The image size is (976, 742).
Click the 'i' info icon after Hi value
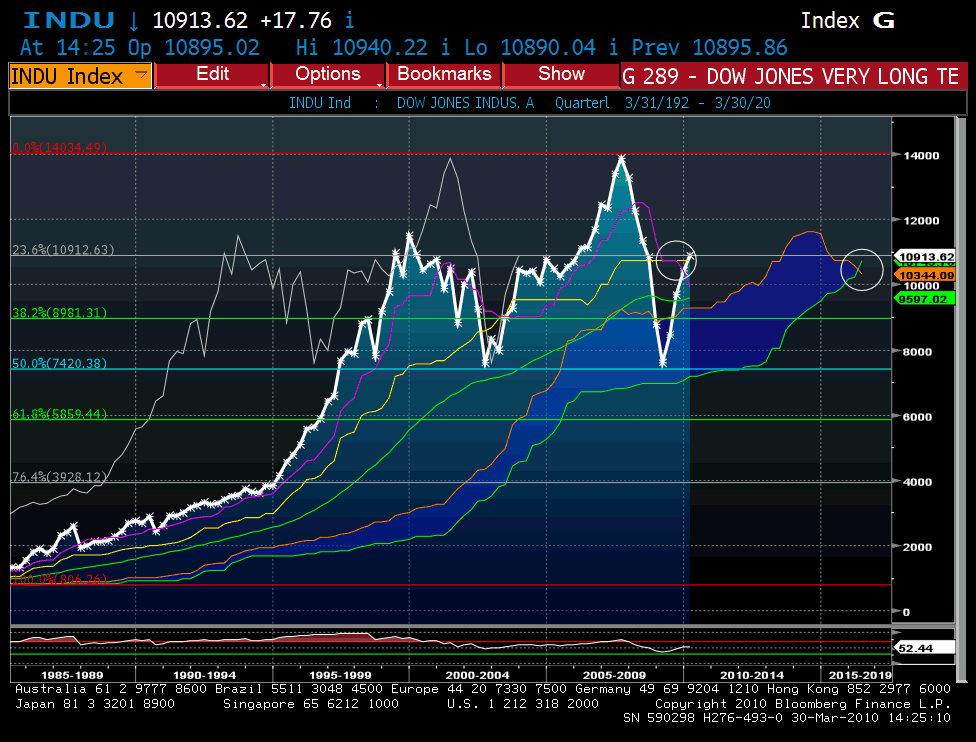(445, 47)
